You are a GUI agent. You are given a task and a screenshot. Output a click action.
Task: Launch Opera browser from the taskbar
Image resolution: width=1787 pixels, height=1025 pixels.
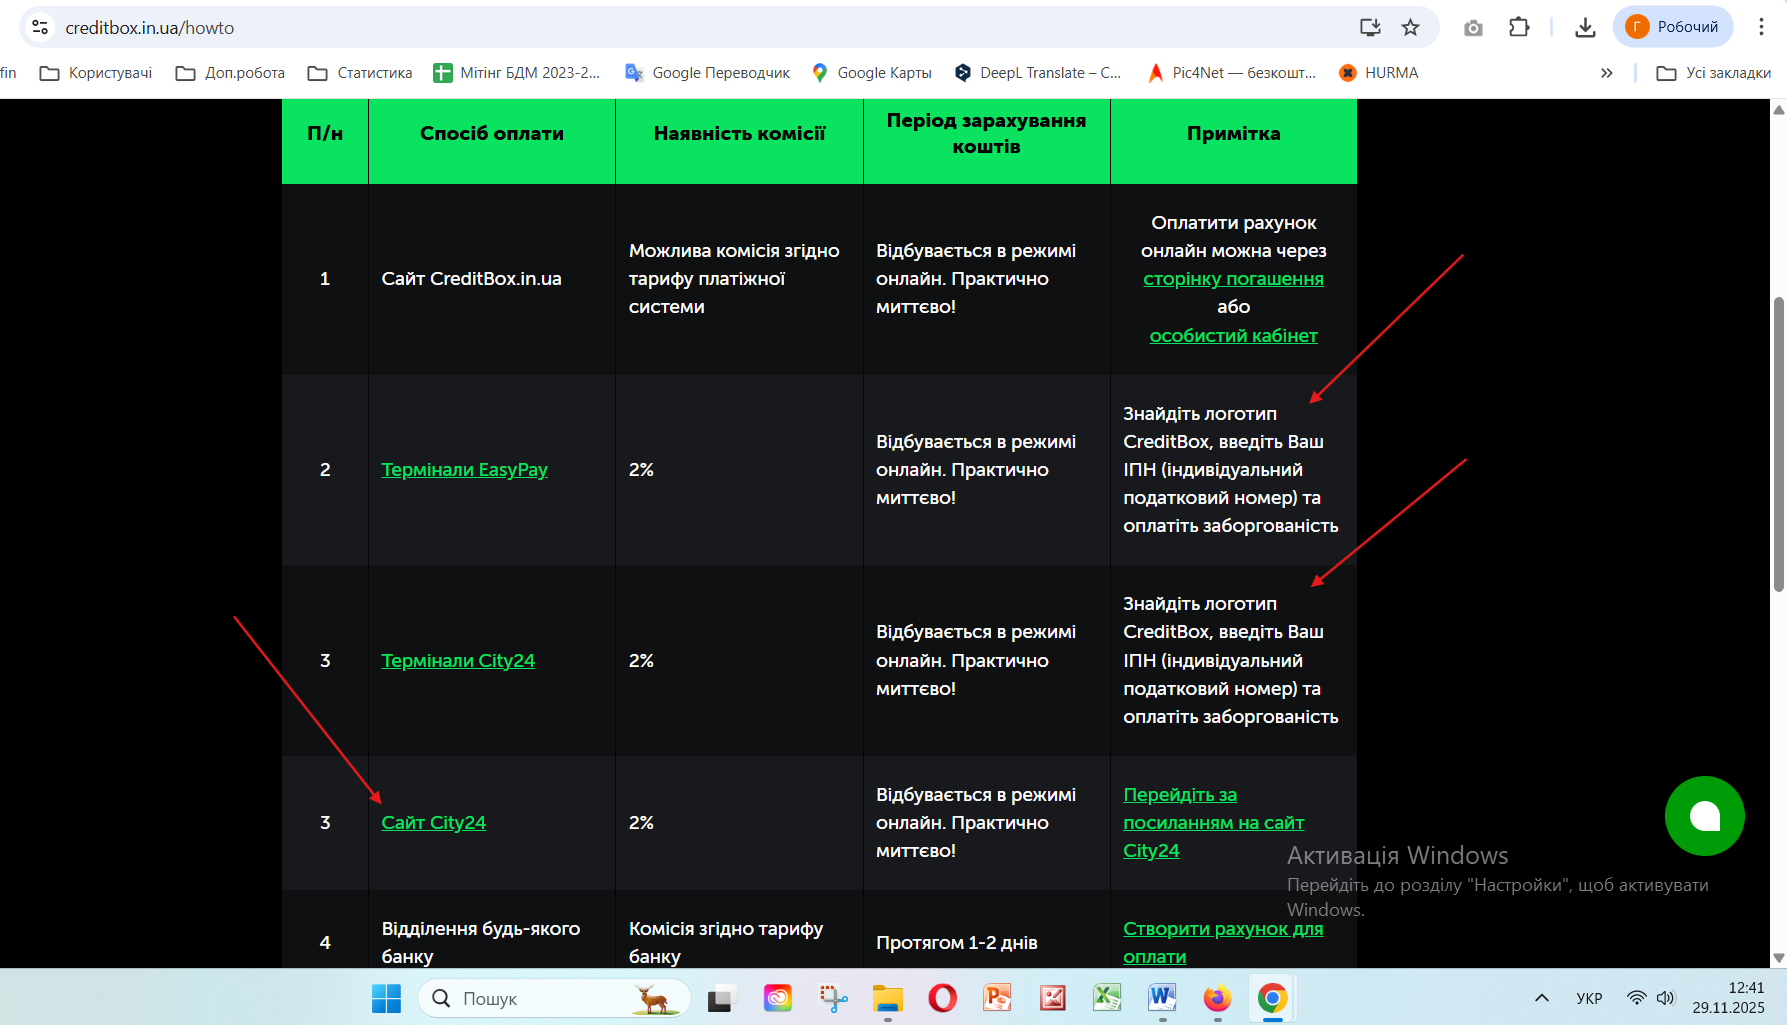(942, 998)
